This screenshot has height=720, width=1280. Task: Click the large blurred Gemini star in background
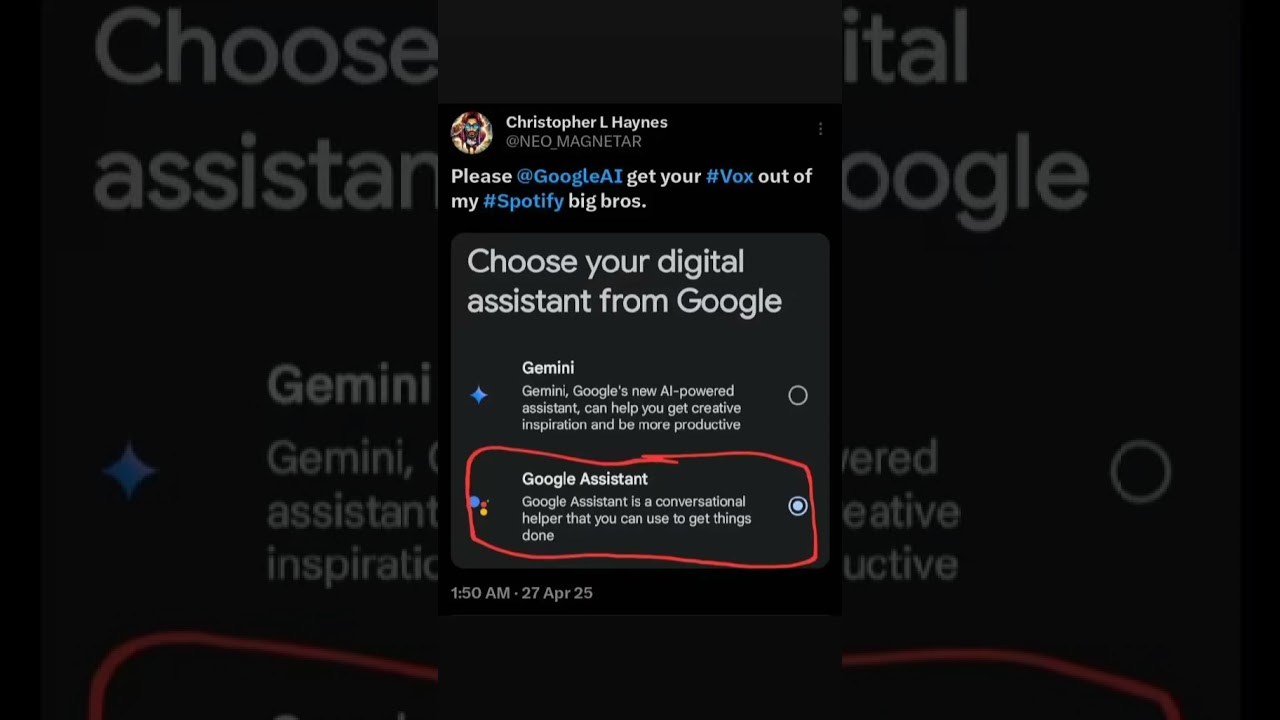pyautogui.click(x=130, y=472)
